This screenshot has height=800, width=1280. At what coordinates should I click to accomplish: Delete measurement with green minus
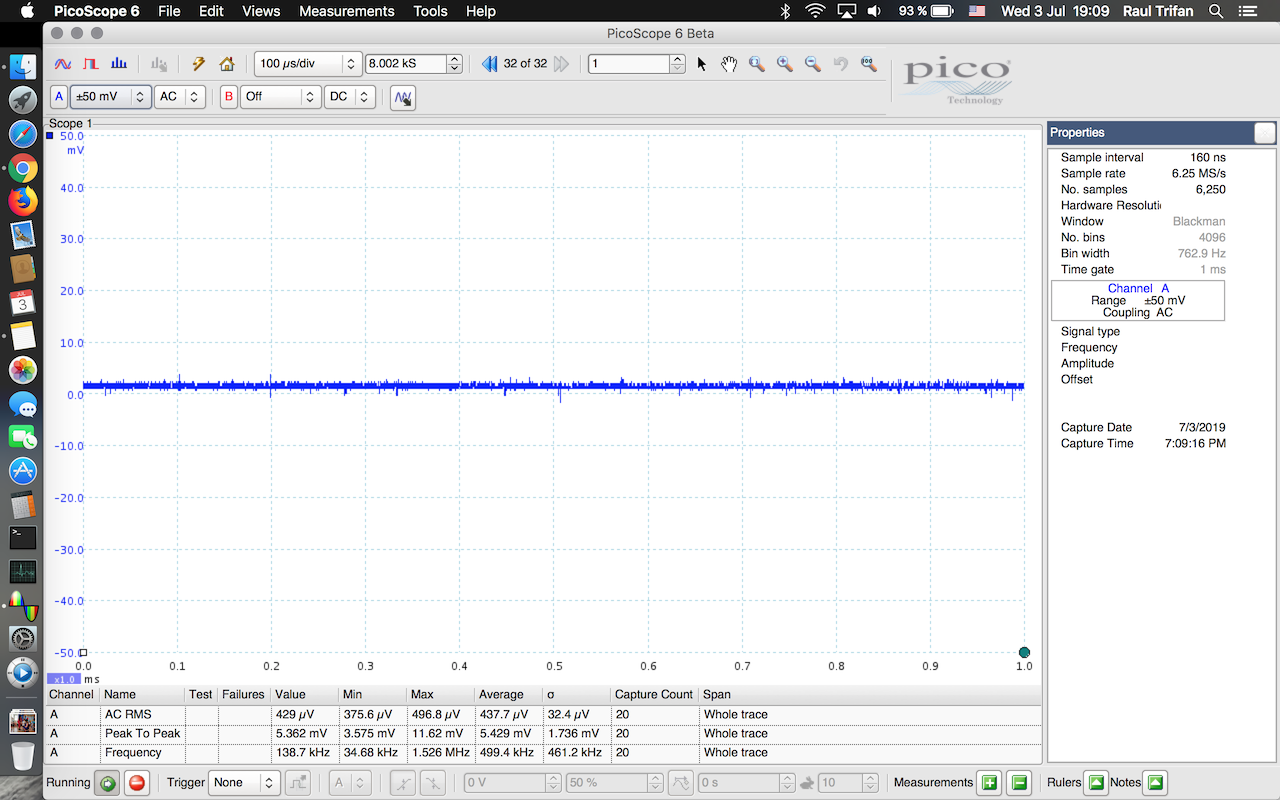click(1019, 783)
